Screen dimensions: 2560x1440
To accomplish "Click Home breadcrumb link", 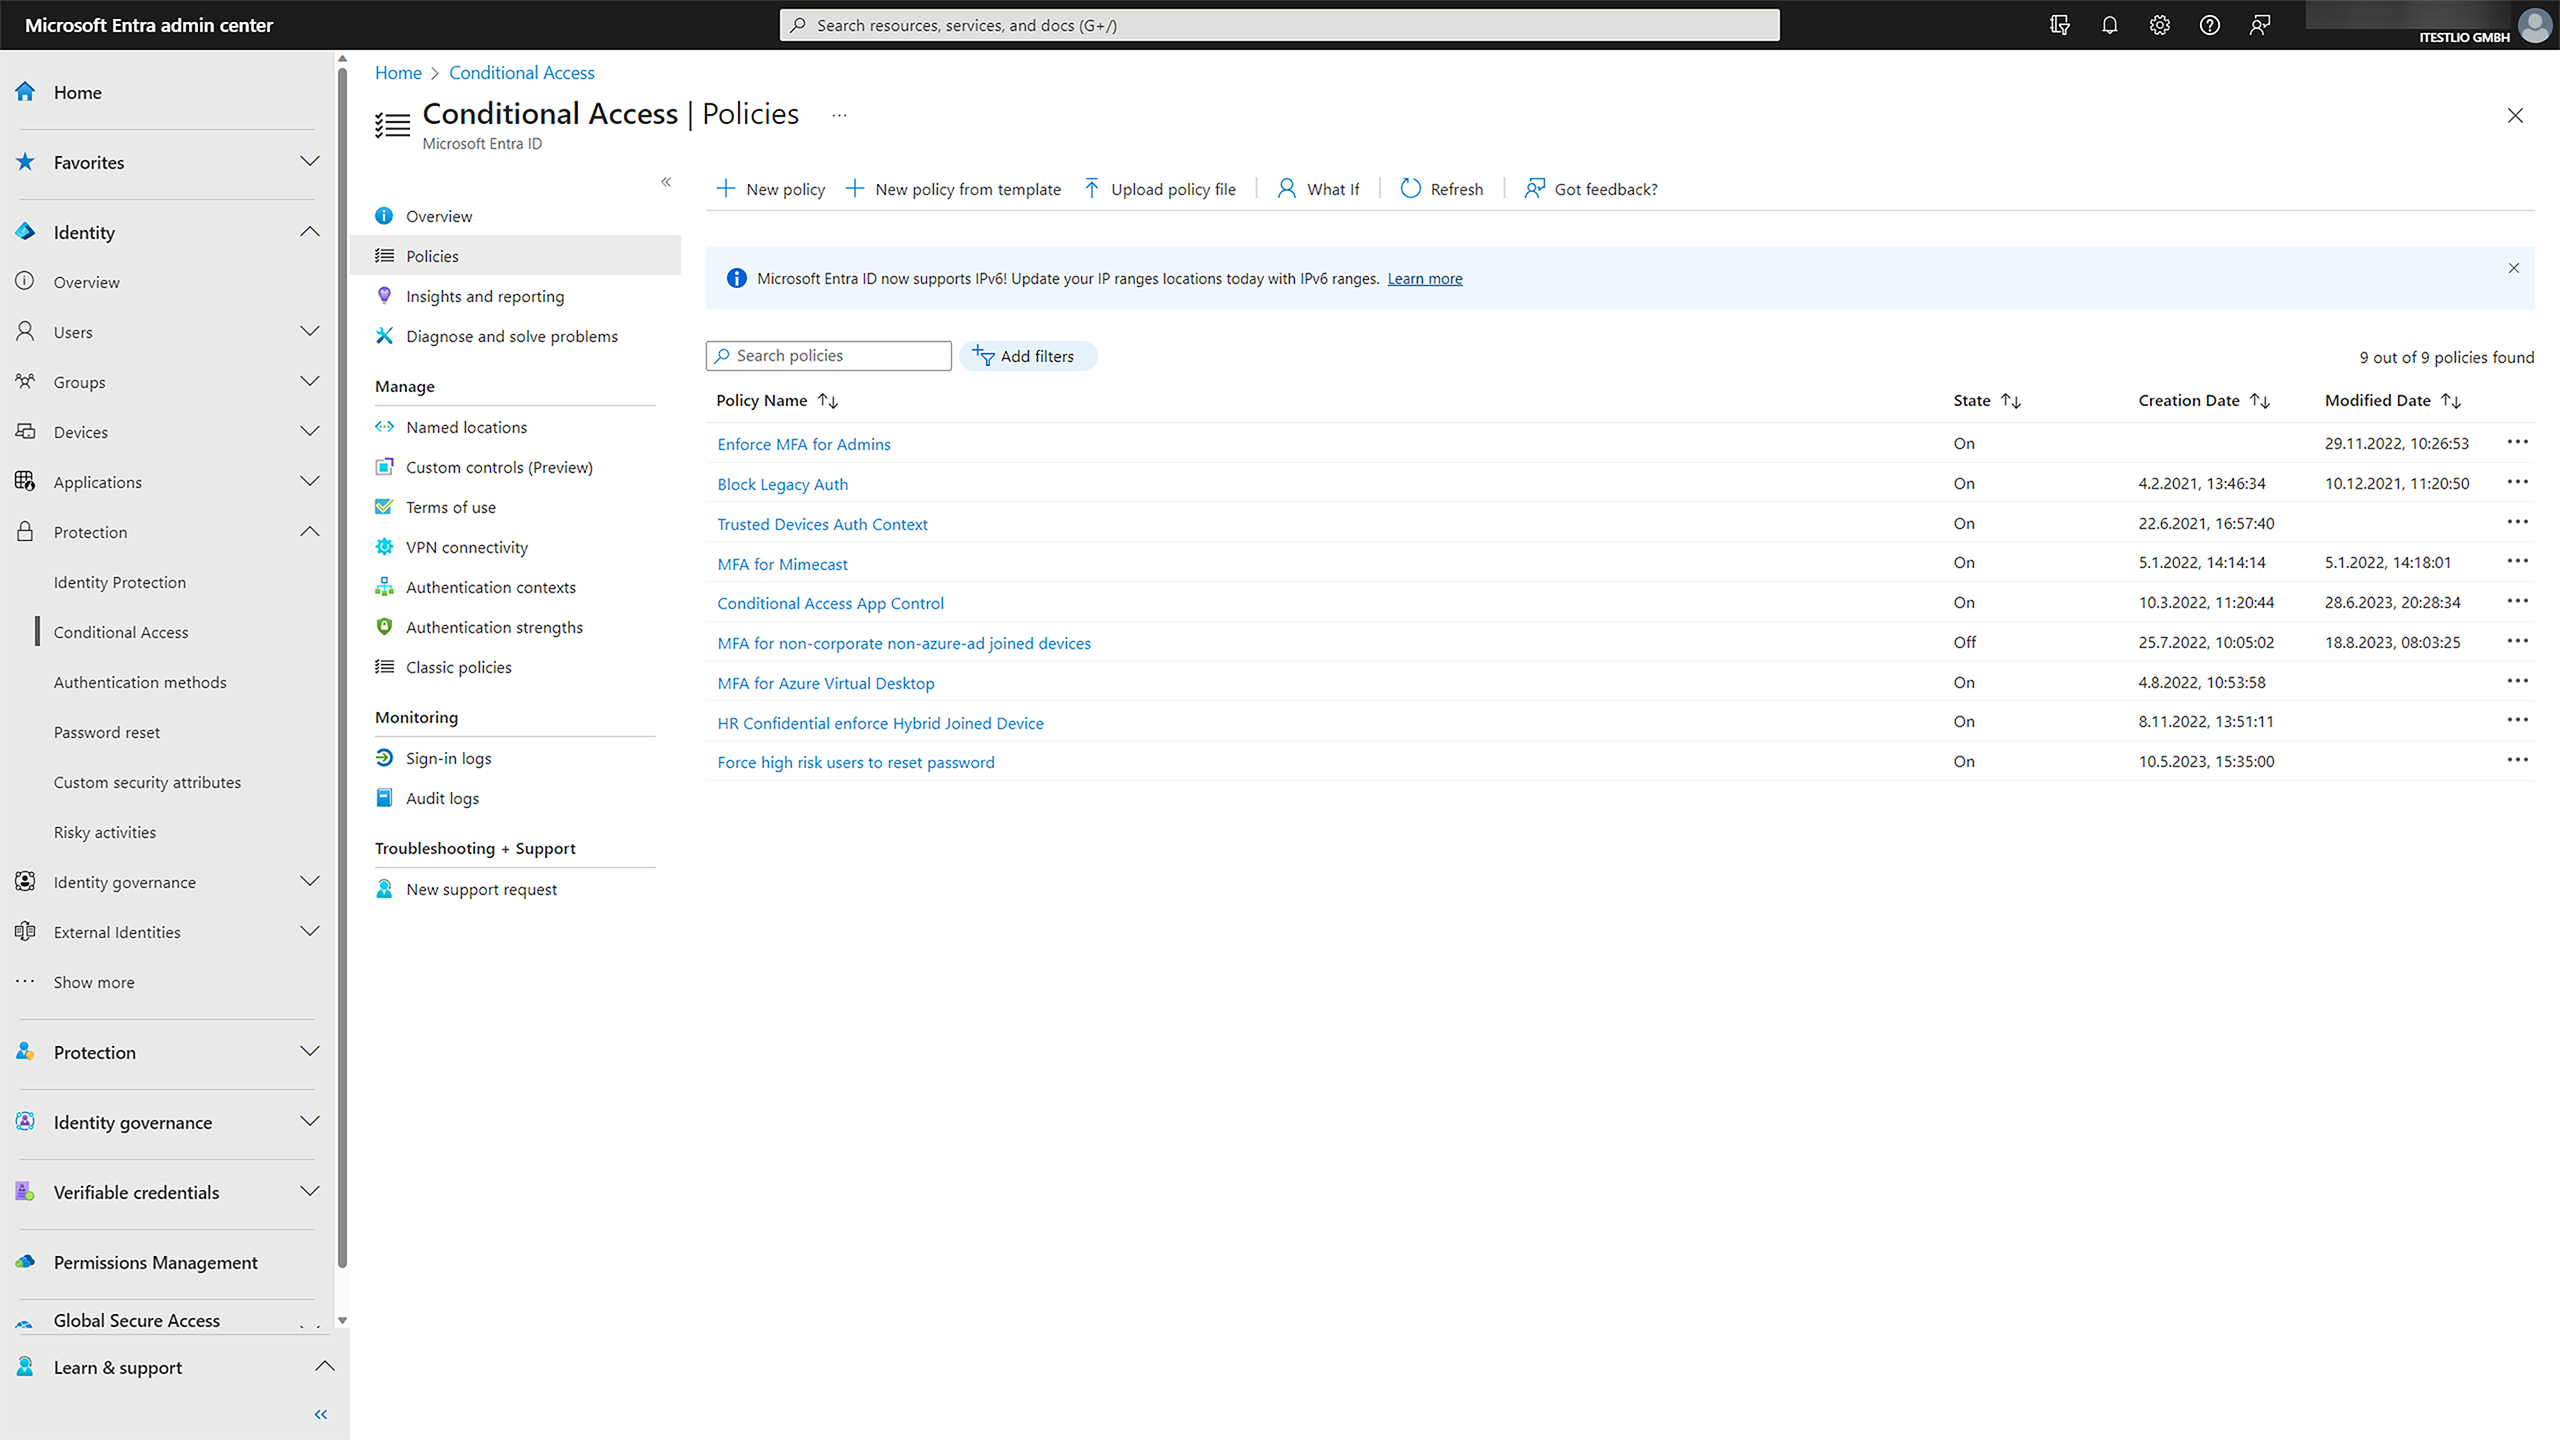I will click(x=398, y=73).
